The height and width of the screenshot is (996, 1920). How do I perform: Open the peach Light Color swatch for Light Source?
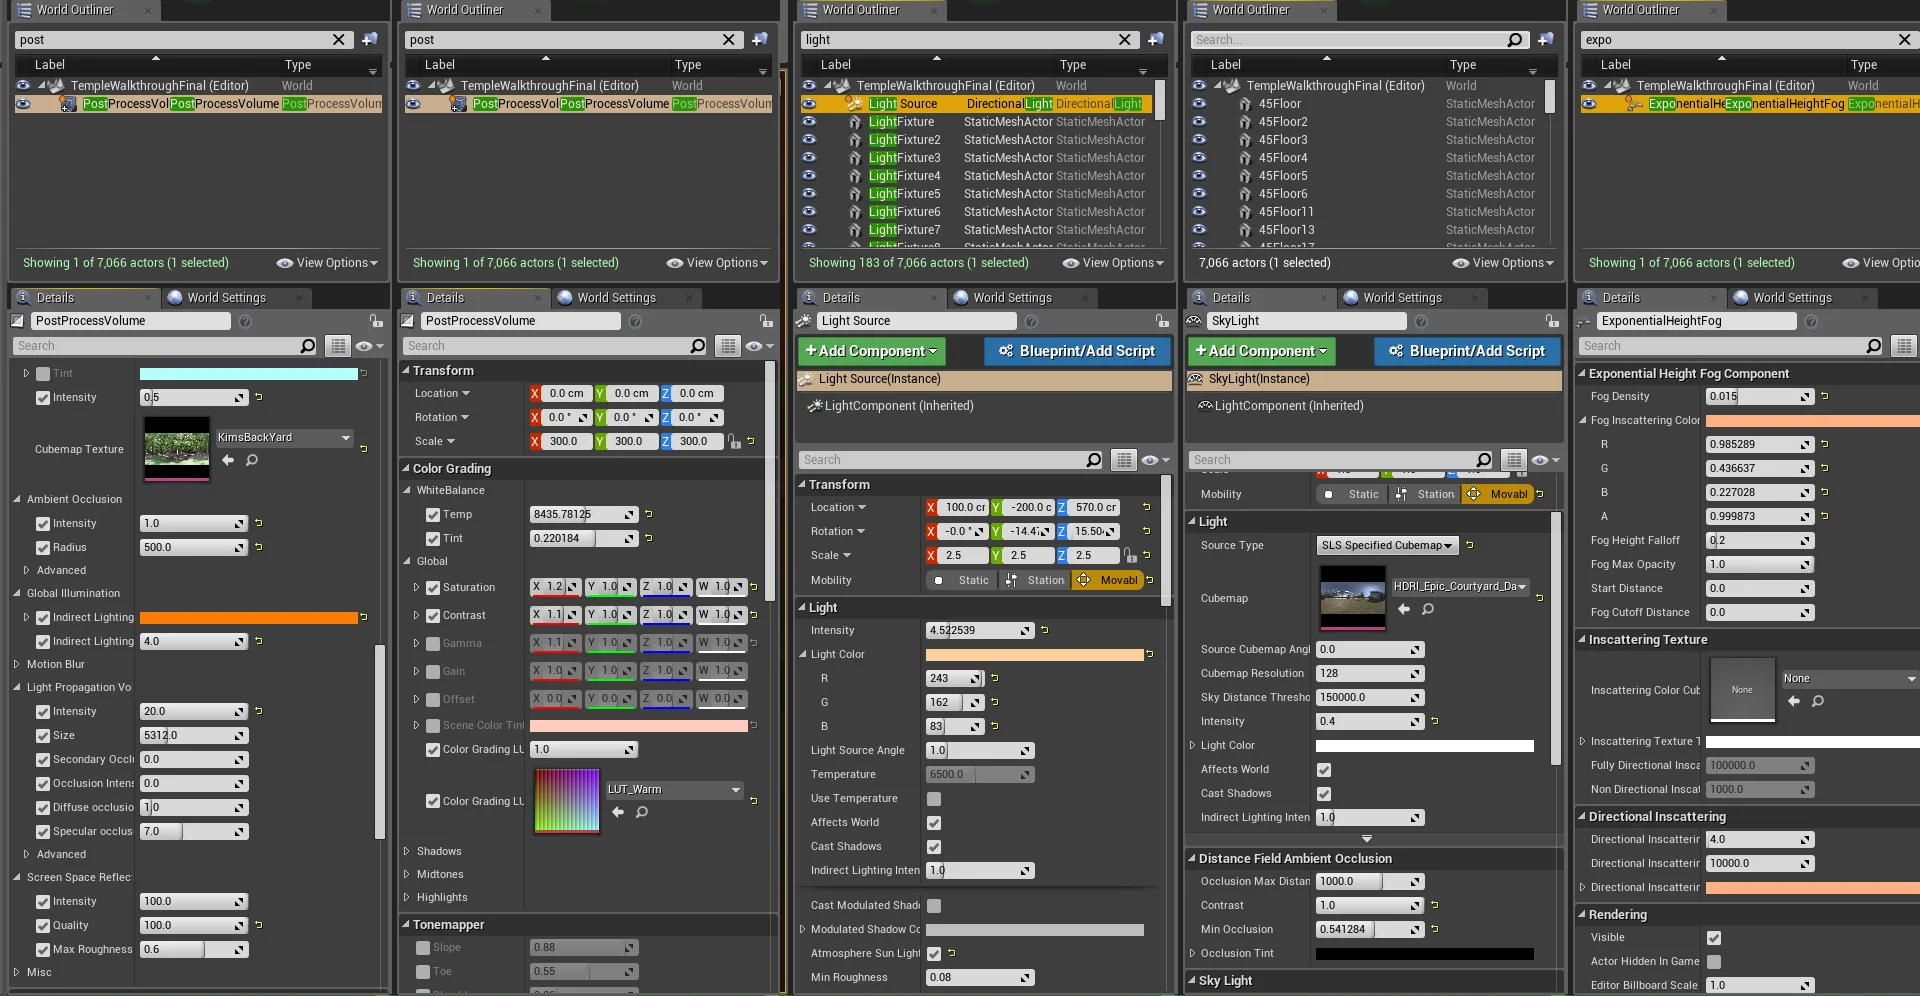[1035, 655]
